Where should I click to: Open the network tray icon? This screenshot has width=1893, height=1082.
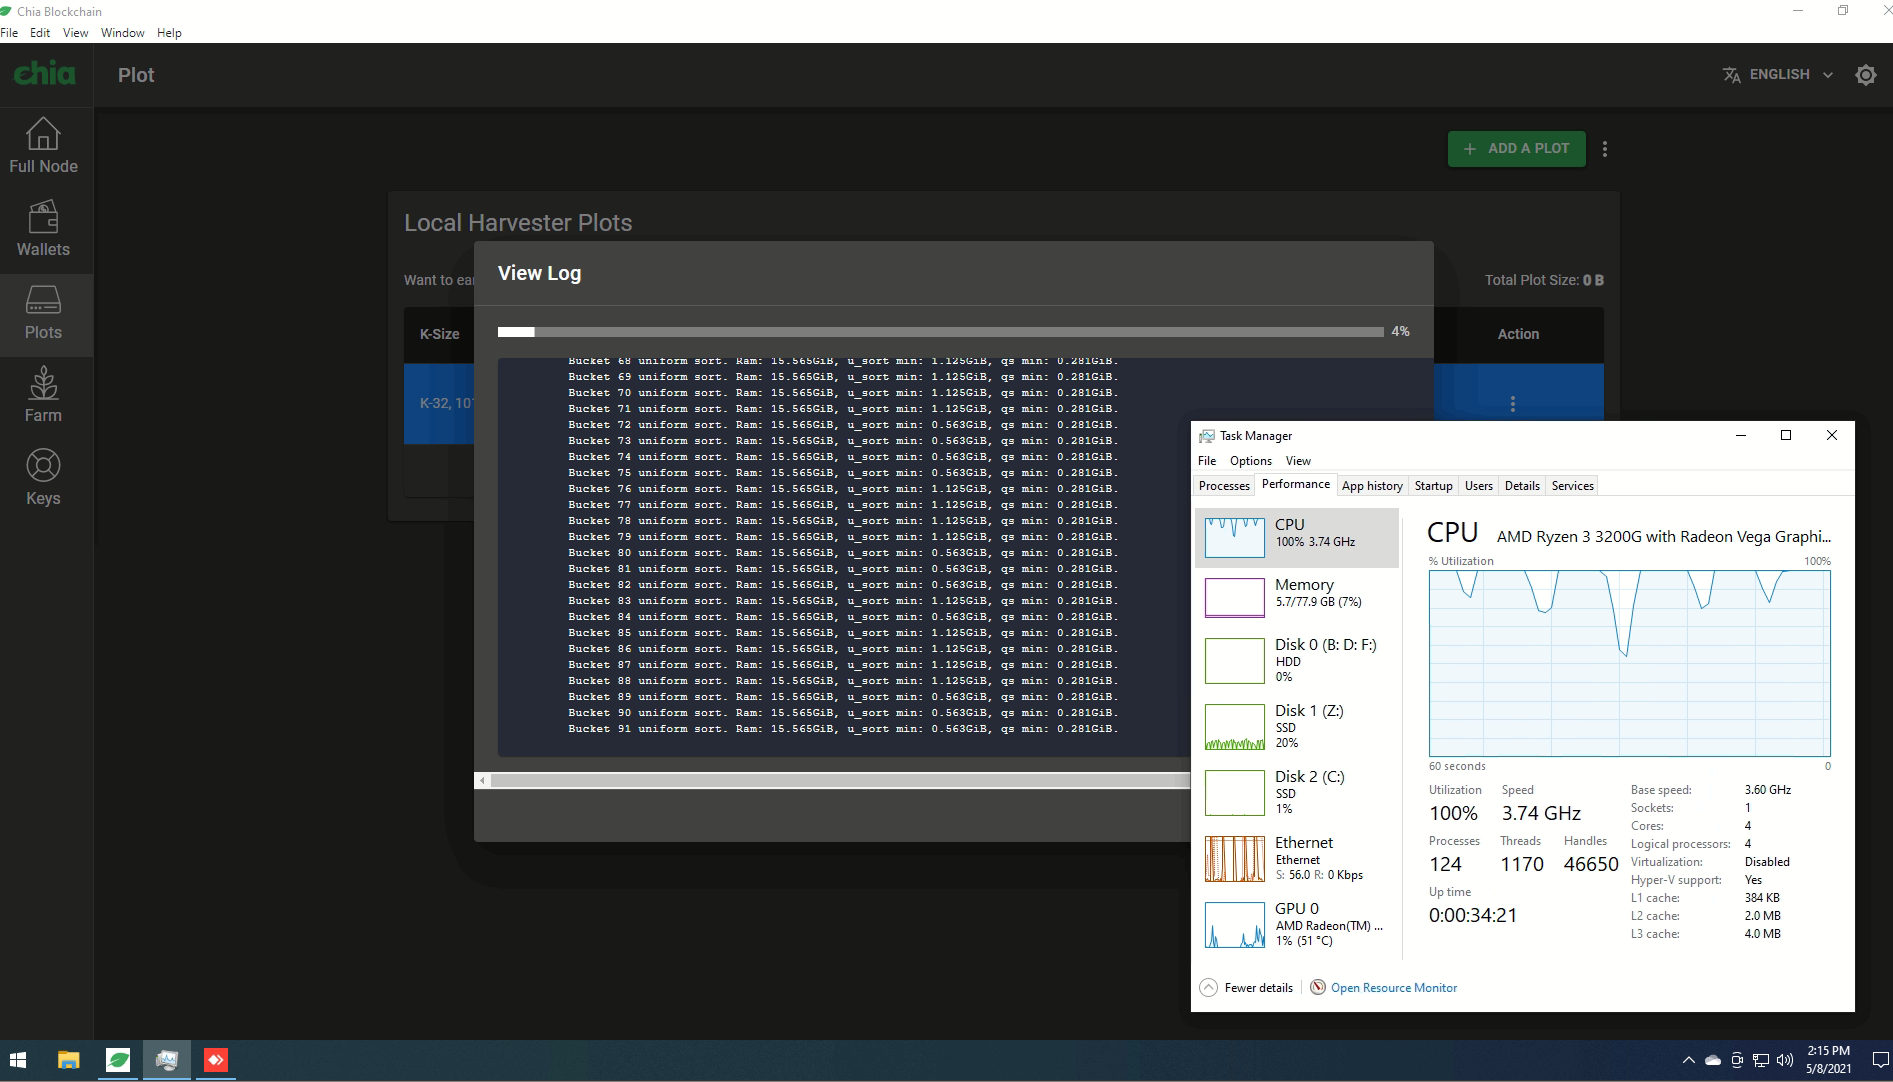(x=1761, y=1060)
